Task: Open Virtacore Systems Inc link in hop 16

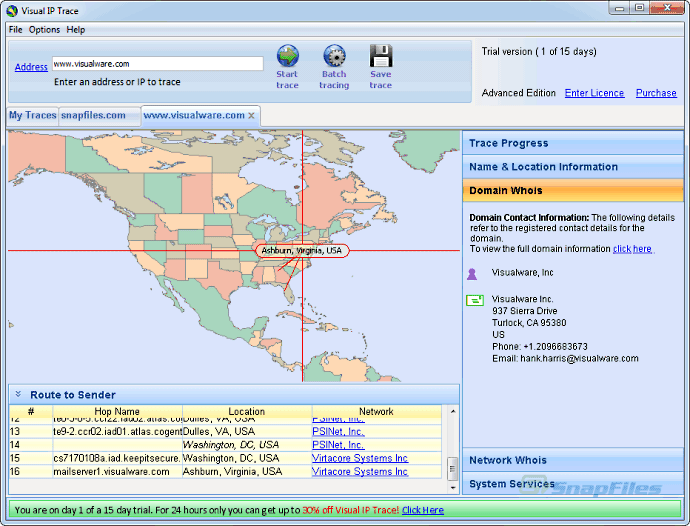Action: 360,471
